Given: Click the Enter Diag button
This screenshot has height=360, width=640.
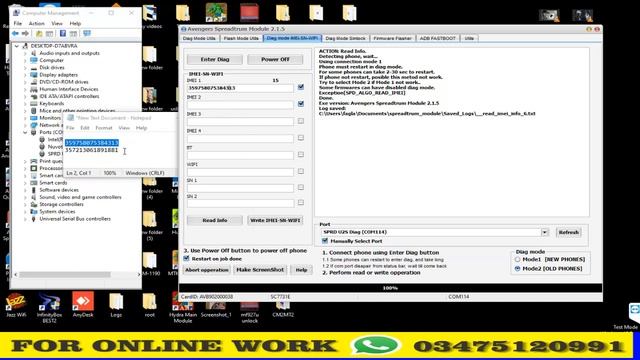Looking at the screenshot, I should (215, 60).
